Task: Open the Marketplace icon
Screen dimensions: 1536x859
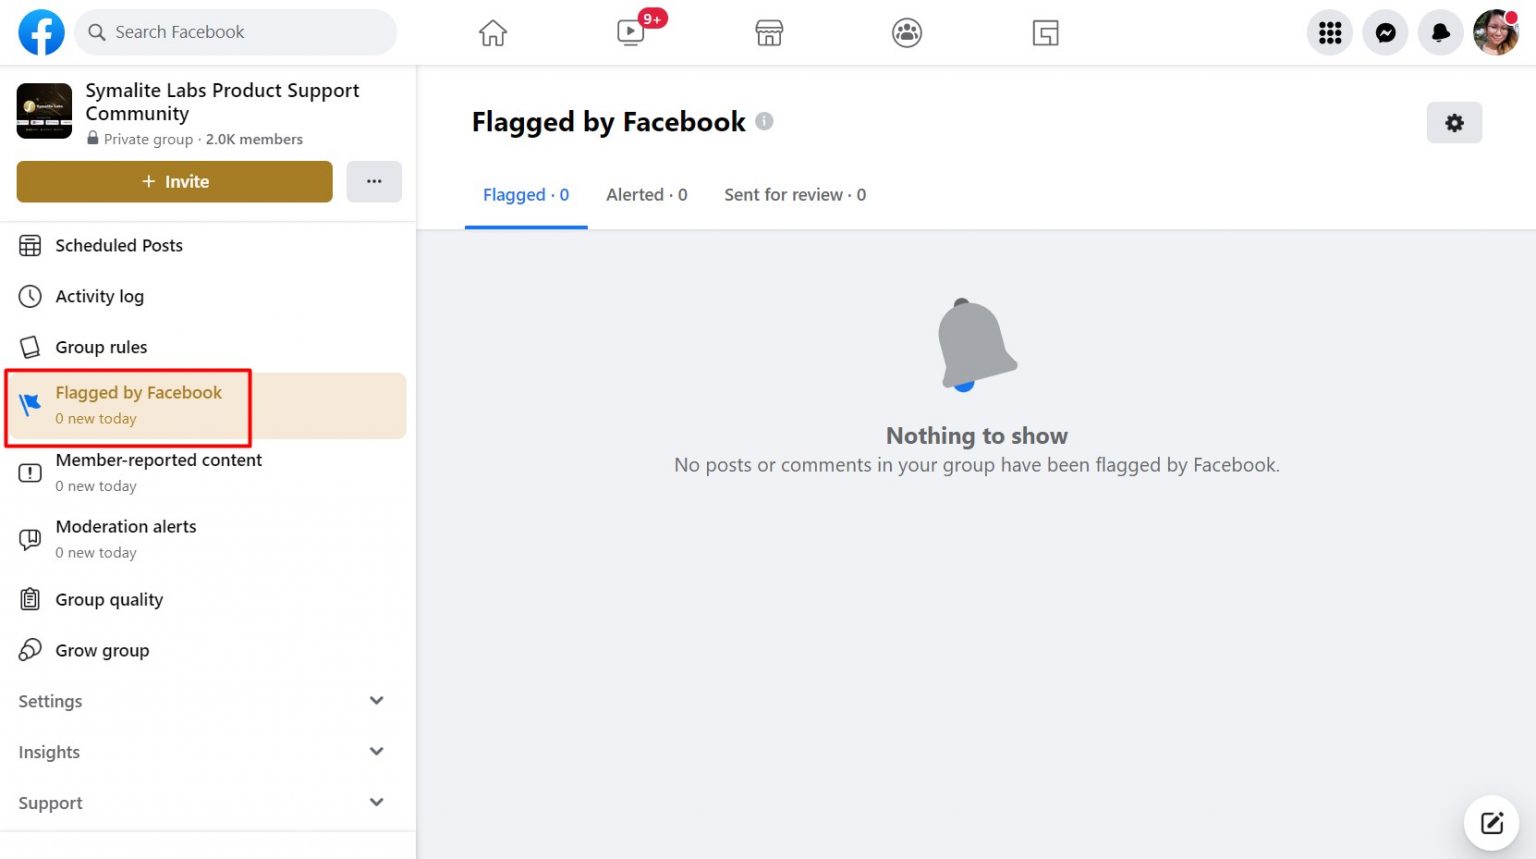Action: click(x=768, y=32)
